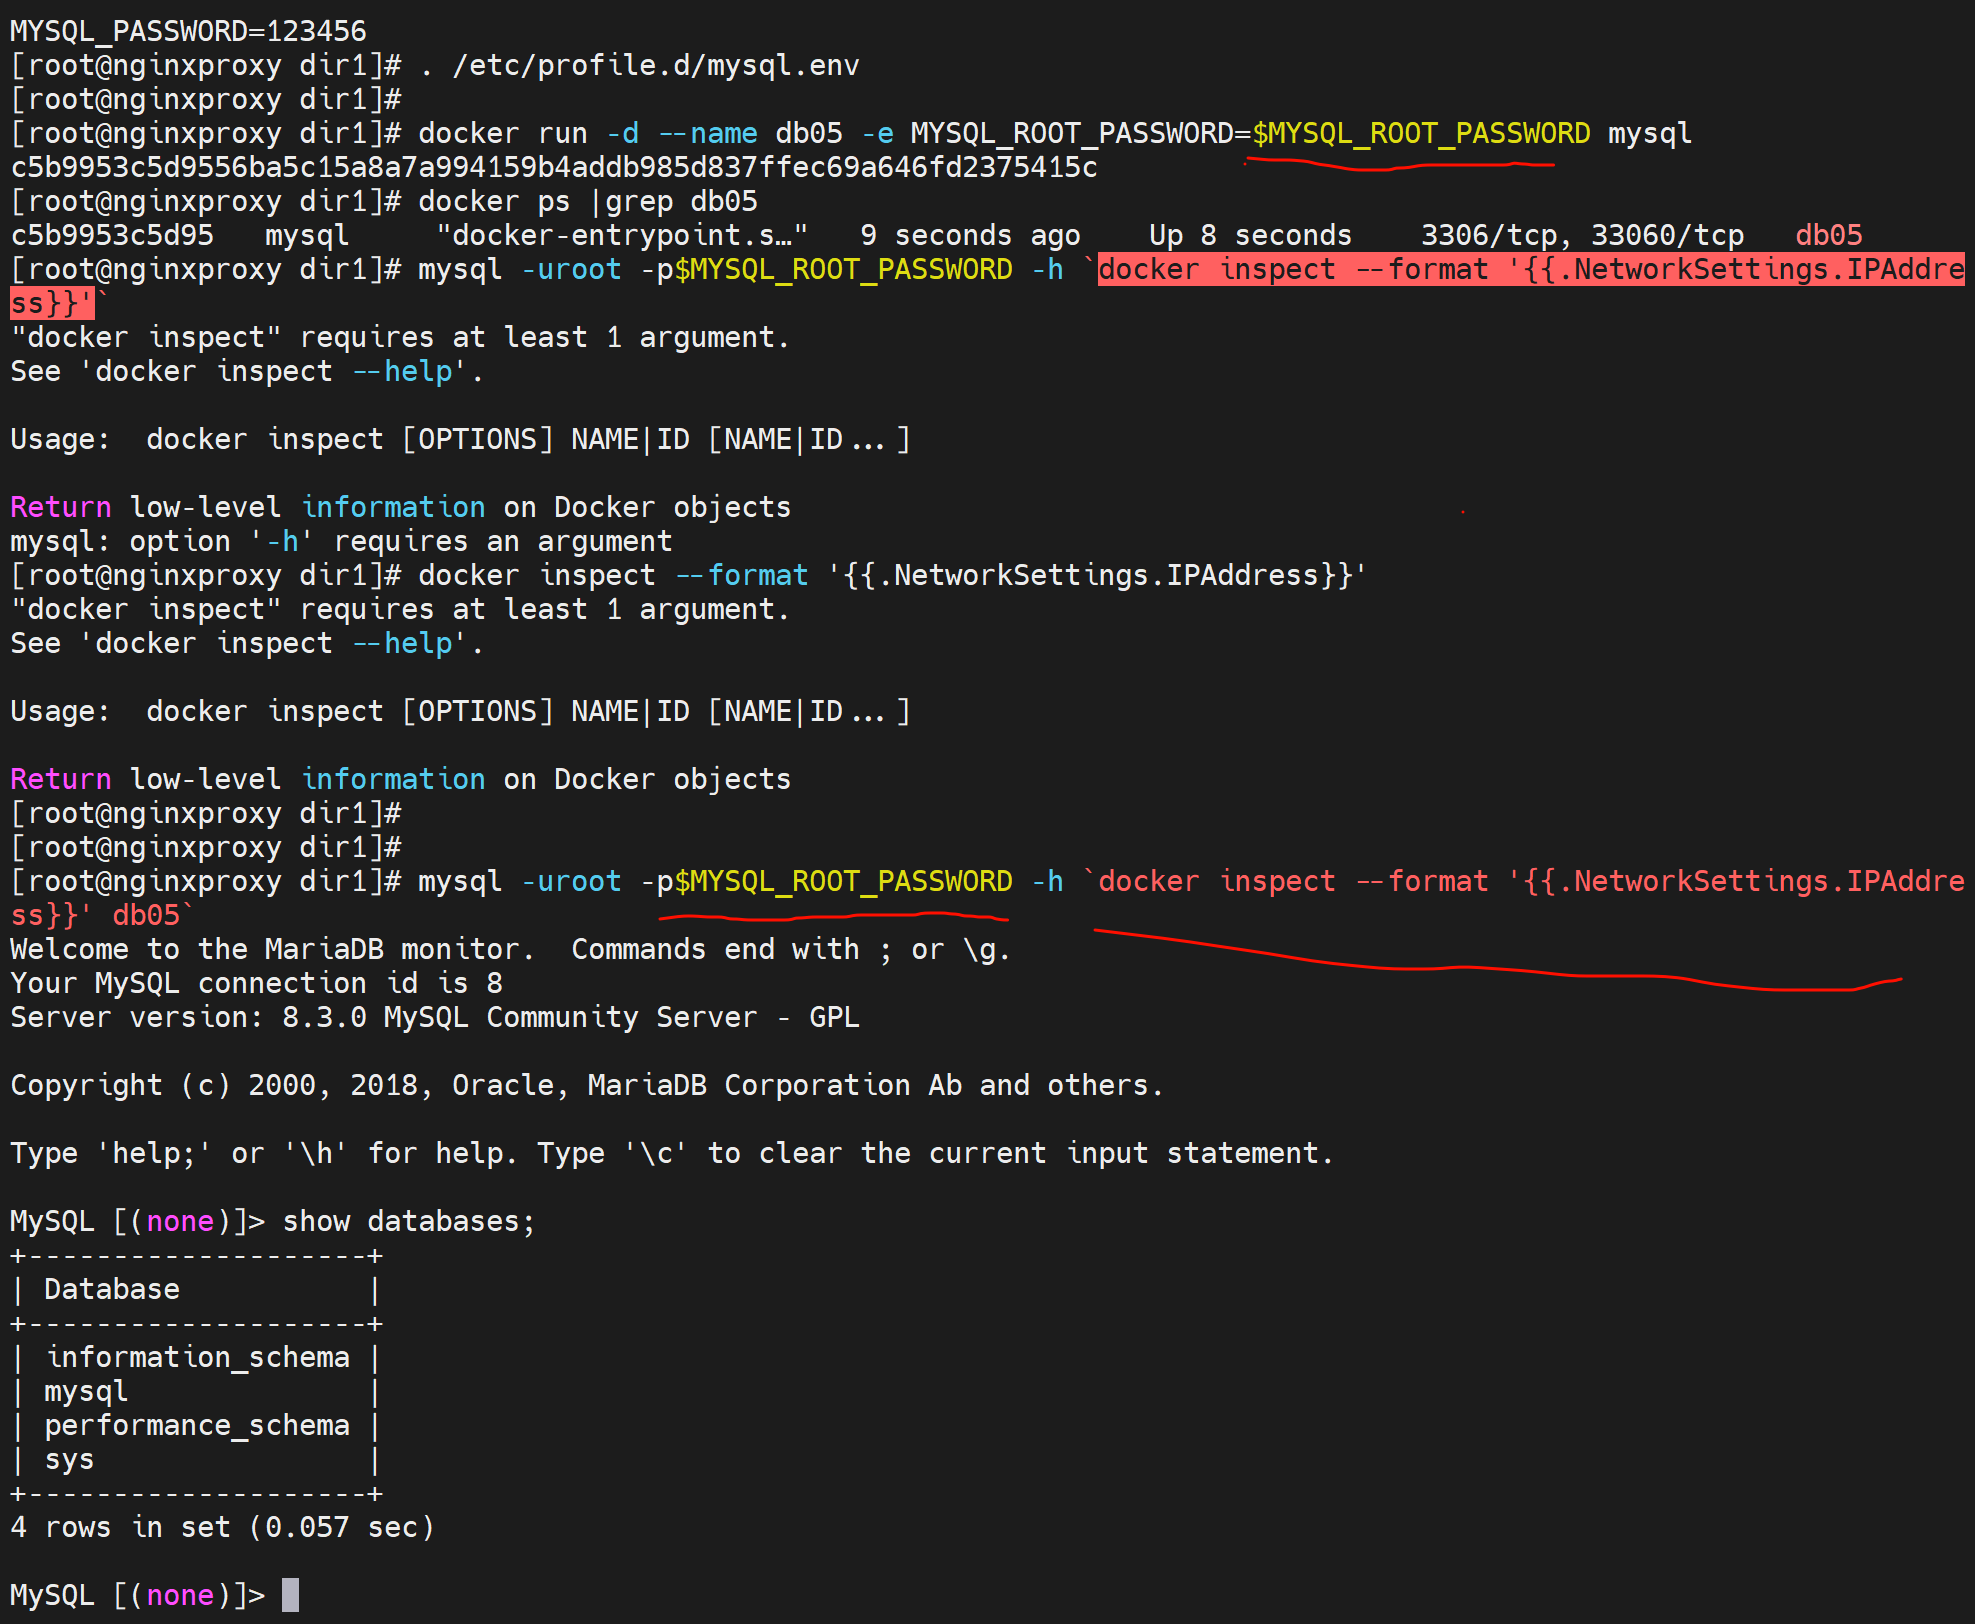Click performance_schema row in the table

click(x=197, y=1425)
